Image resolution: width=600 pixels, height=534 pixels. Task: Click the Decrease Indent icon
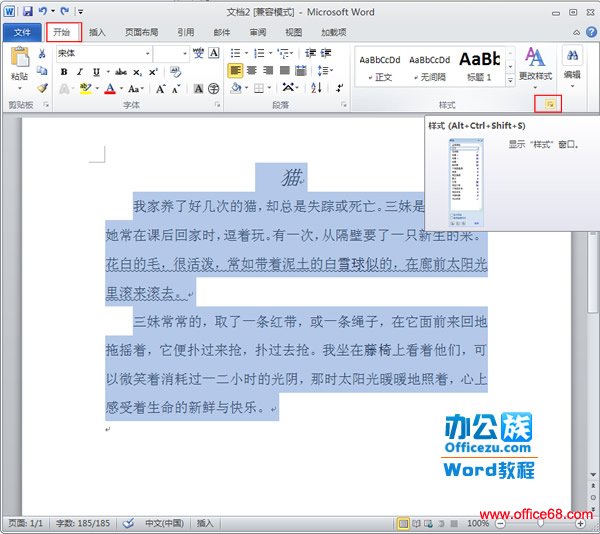(310, 53)
